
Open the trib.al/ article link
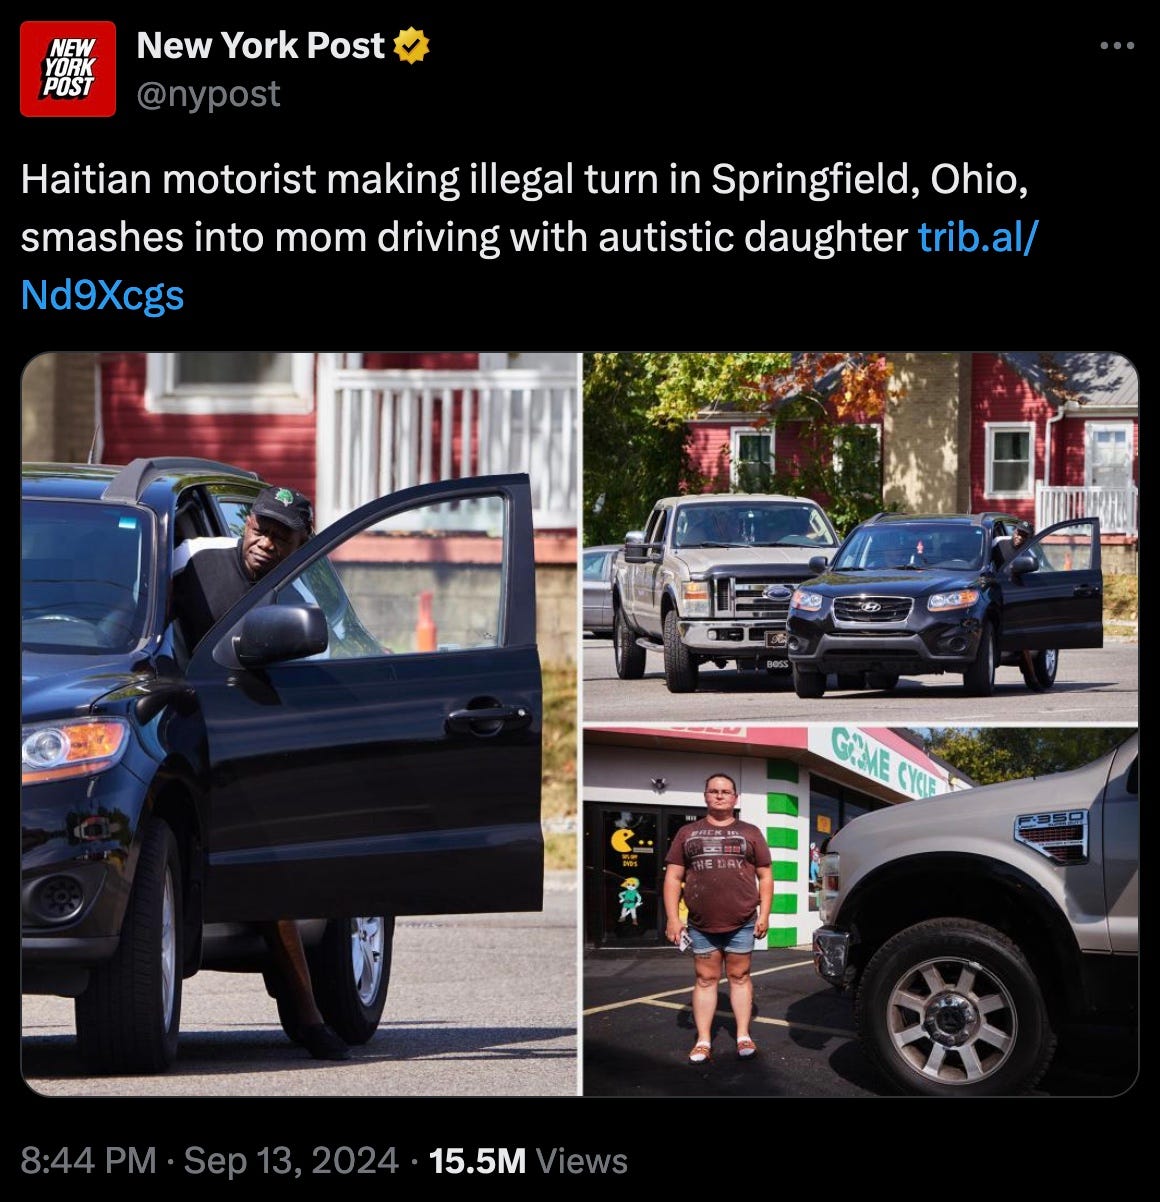[979, 238]
